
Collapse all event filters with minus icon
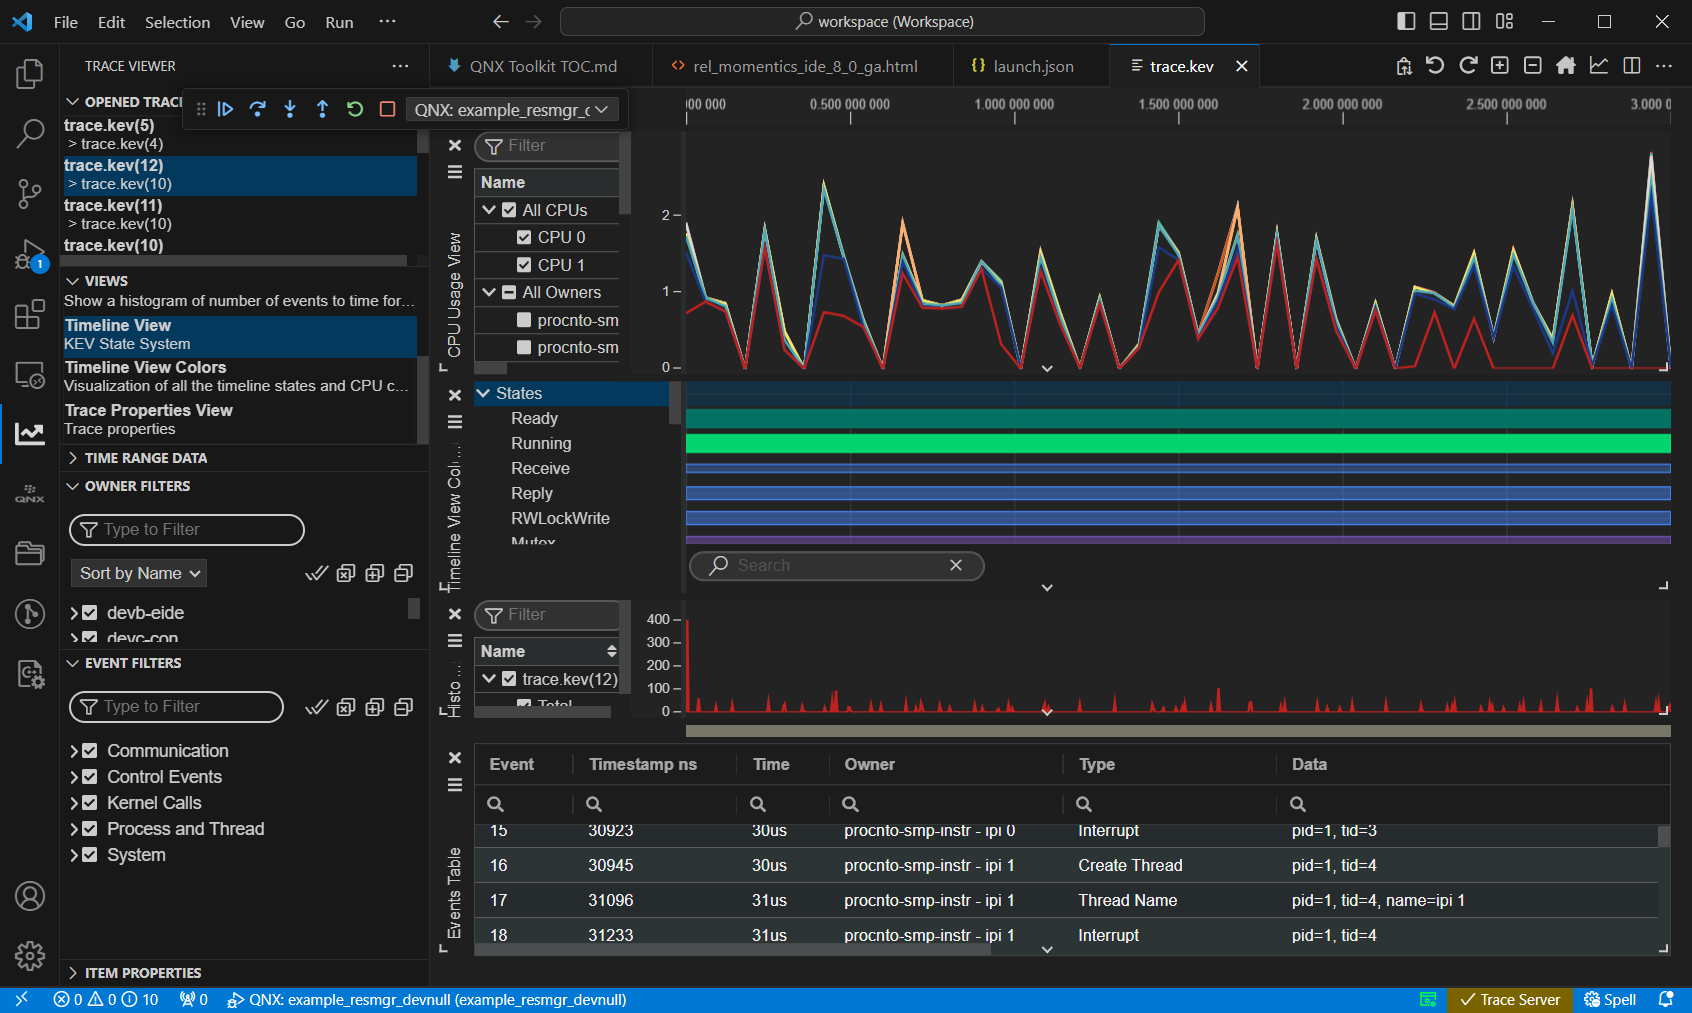pos(404,707)
